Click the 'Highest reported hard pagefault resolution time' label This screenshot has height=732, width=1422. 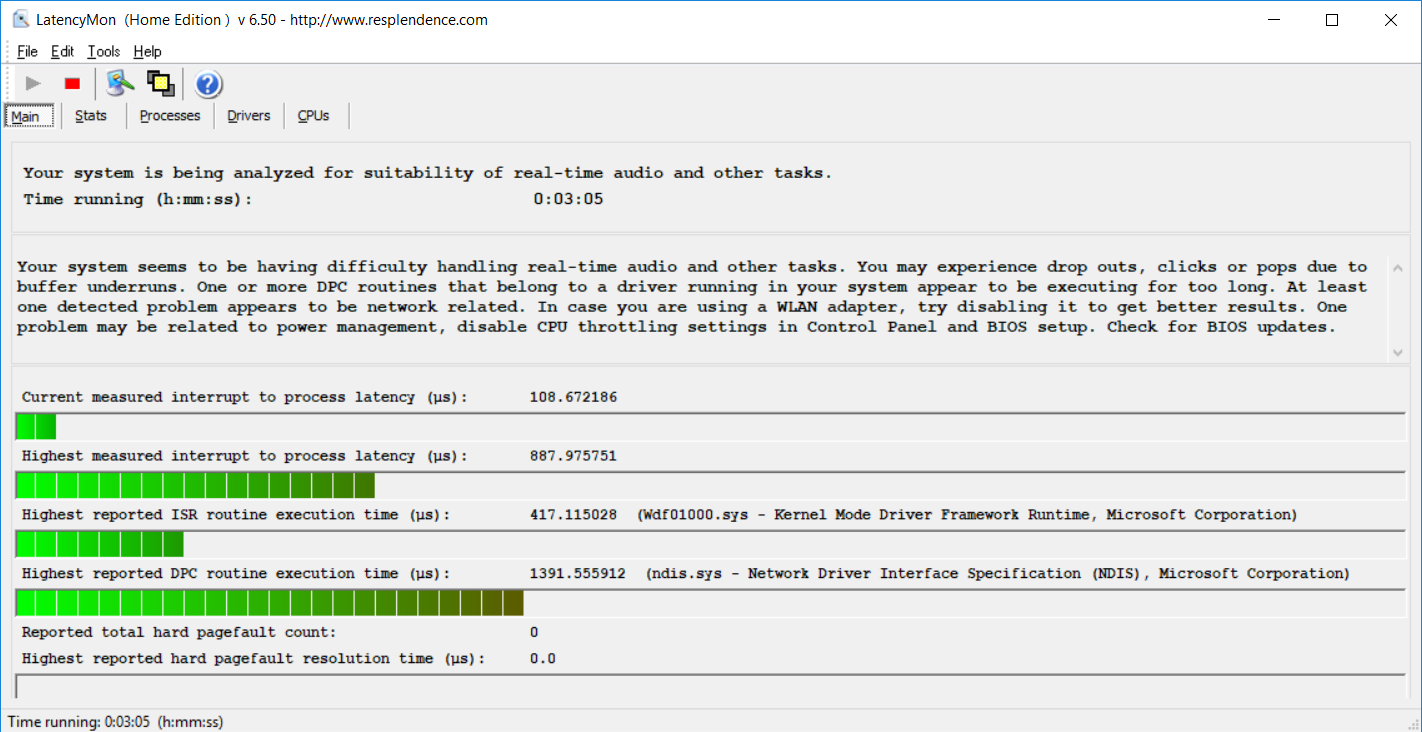point(253,659)
